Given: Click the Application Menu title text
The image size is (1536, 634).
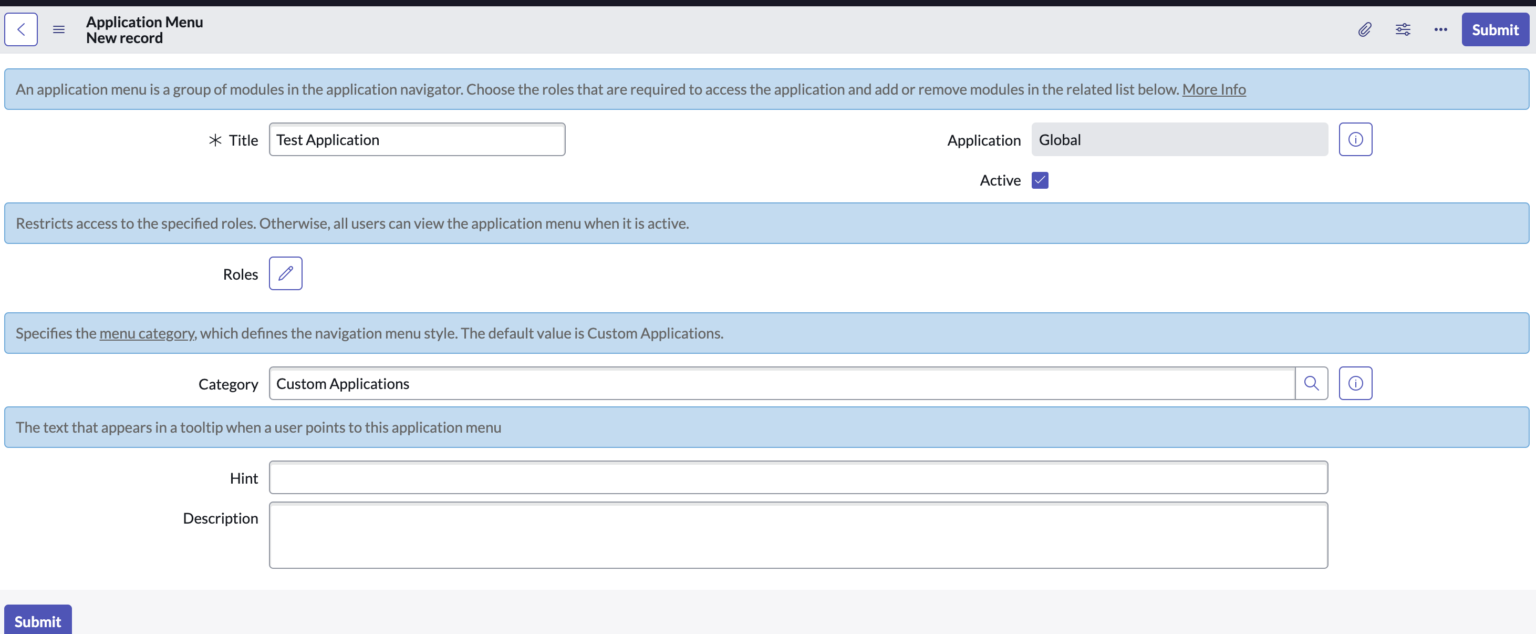Looking at the screenshot, I should tap(144, 21).
